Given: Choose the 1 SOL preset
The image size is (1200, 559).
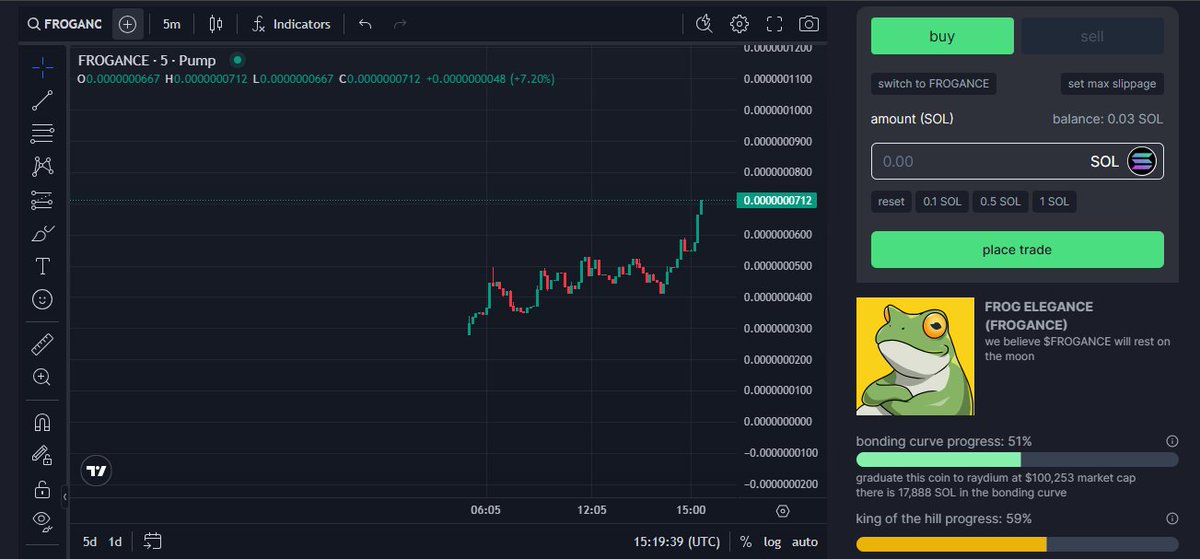Looking at the screenshot, I should 1054,202.
